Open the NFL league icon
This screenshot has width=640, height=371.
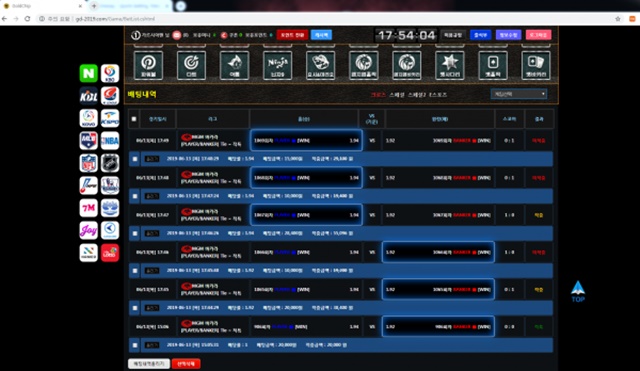click(89, 163)
